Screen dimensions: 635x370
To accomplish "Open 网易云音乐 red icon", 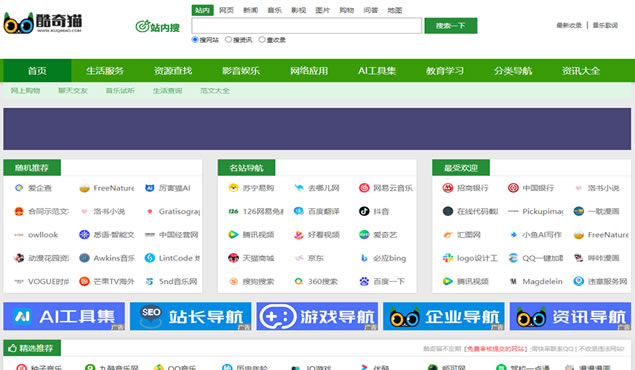I will pyautogui.click(x=364, y=188).
